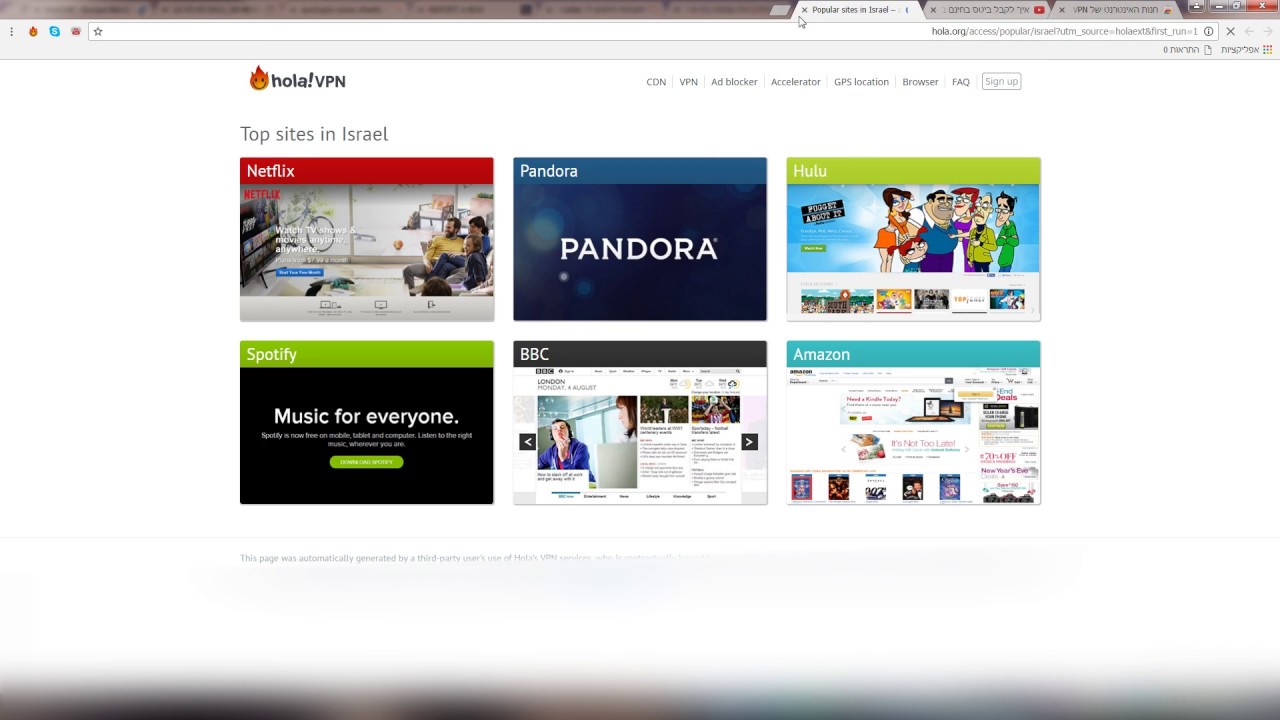This screenshot has height=720, width=1280.
Task: Open the Pandora site tile
Action: [x=640, y=239]
